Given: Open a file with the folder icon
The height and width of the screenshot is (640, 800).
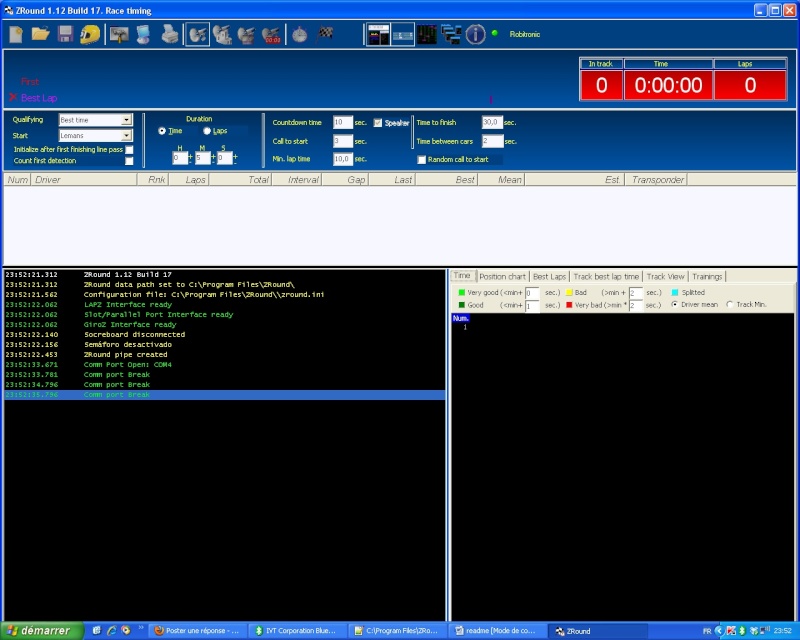Looking at the screenshot, I should pyautogui.click(x=40, y=35).
